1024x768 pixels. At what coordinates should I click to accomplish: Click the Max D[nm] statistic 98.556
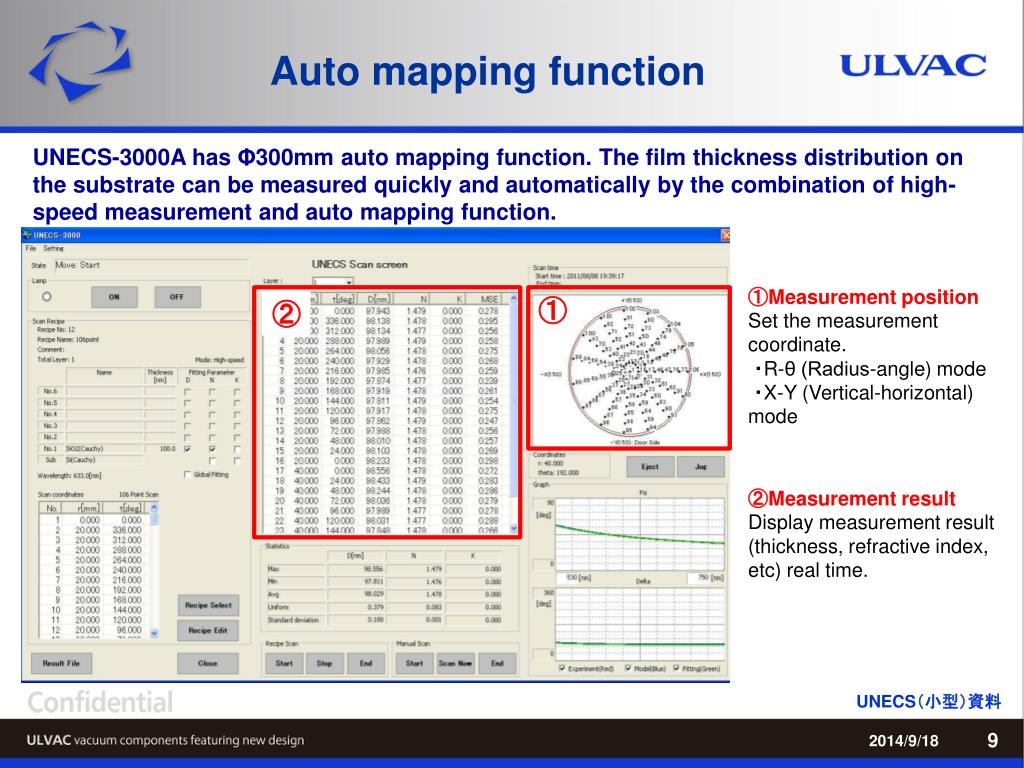click(356, 569)
